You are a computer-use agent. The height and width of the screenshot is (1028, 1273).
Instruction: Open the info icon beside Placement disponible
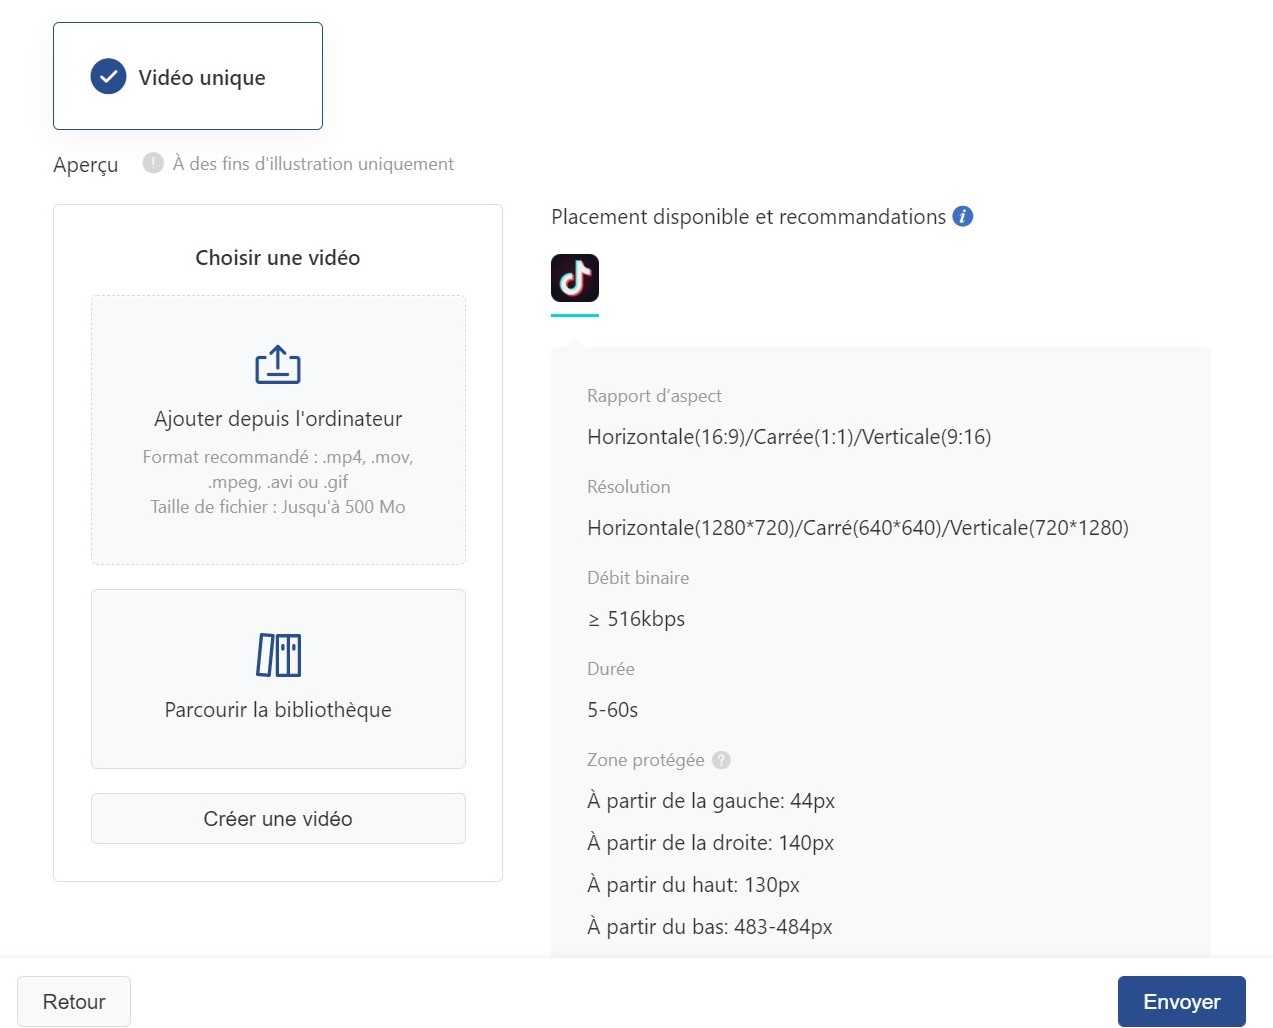coord(963,216)
